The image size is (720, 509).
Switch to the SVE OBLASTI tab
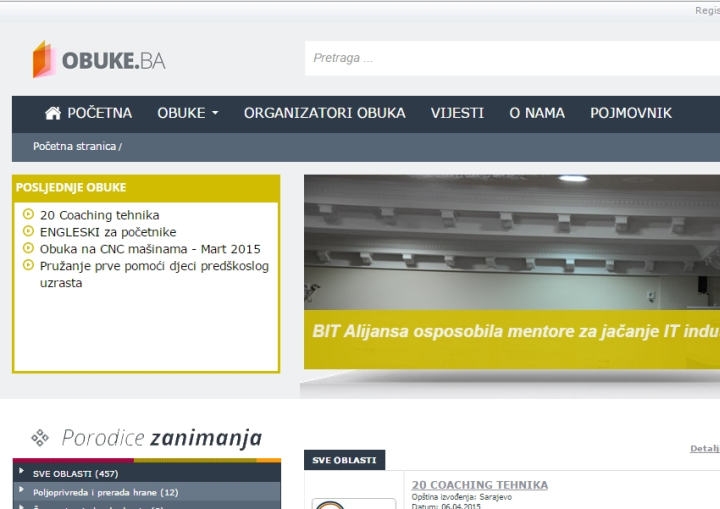(344, 460)
